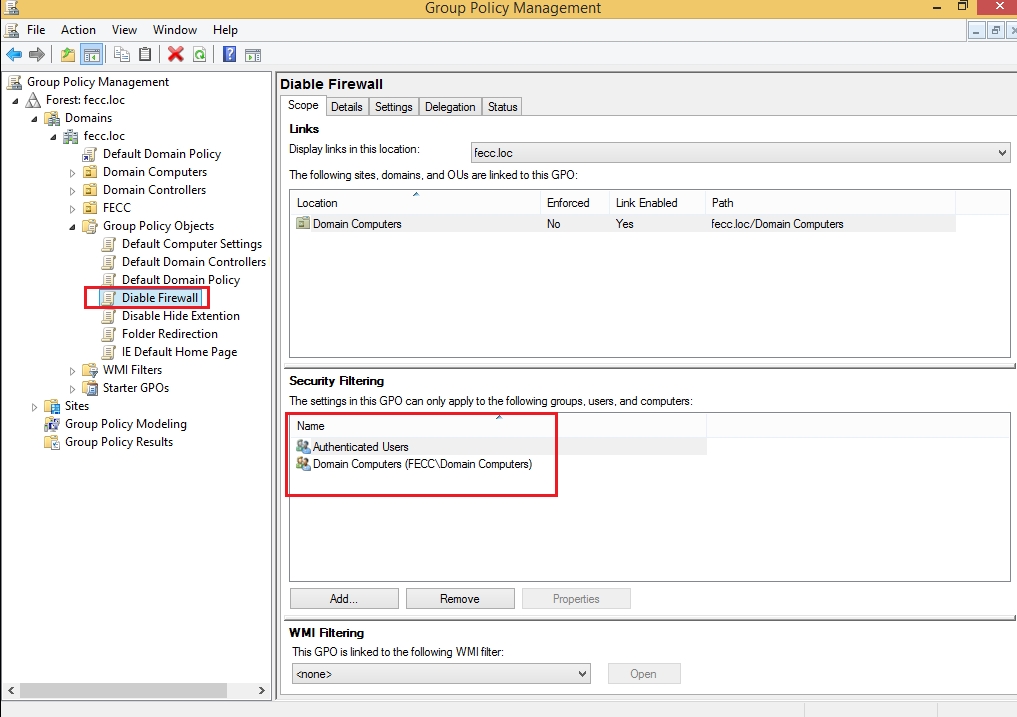Collapse the fecc.loc domain node
1017x717 pixels.
53,137
